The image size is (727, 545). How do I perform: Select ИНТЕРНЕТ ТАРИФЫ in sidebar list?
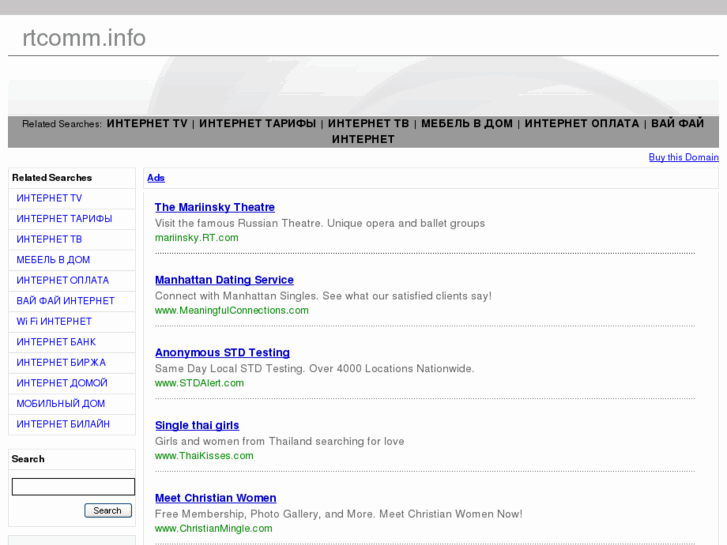(64, 218)
